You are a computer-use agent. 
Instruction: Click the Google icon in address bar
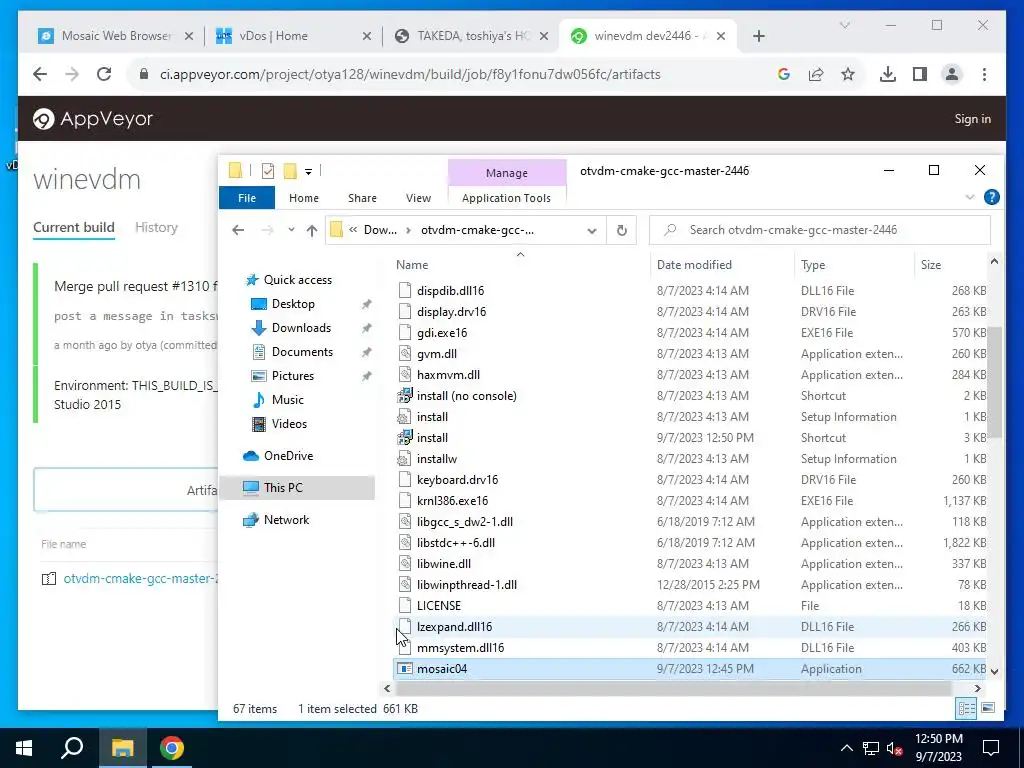784,74
